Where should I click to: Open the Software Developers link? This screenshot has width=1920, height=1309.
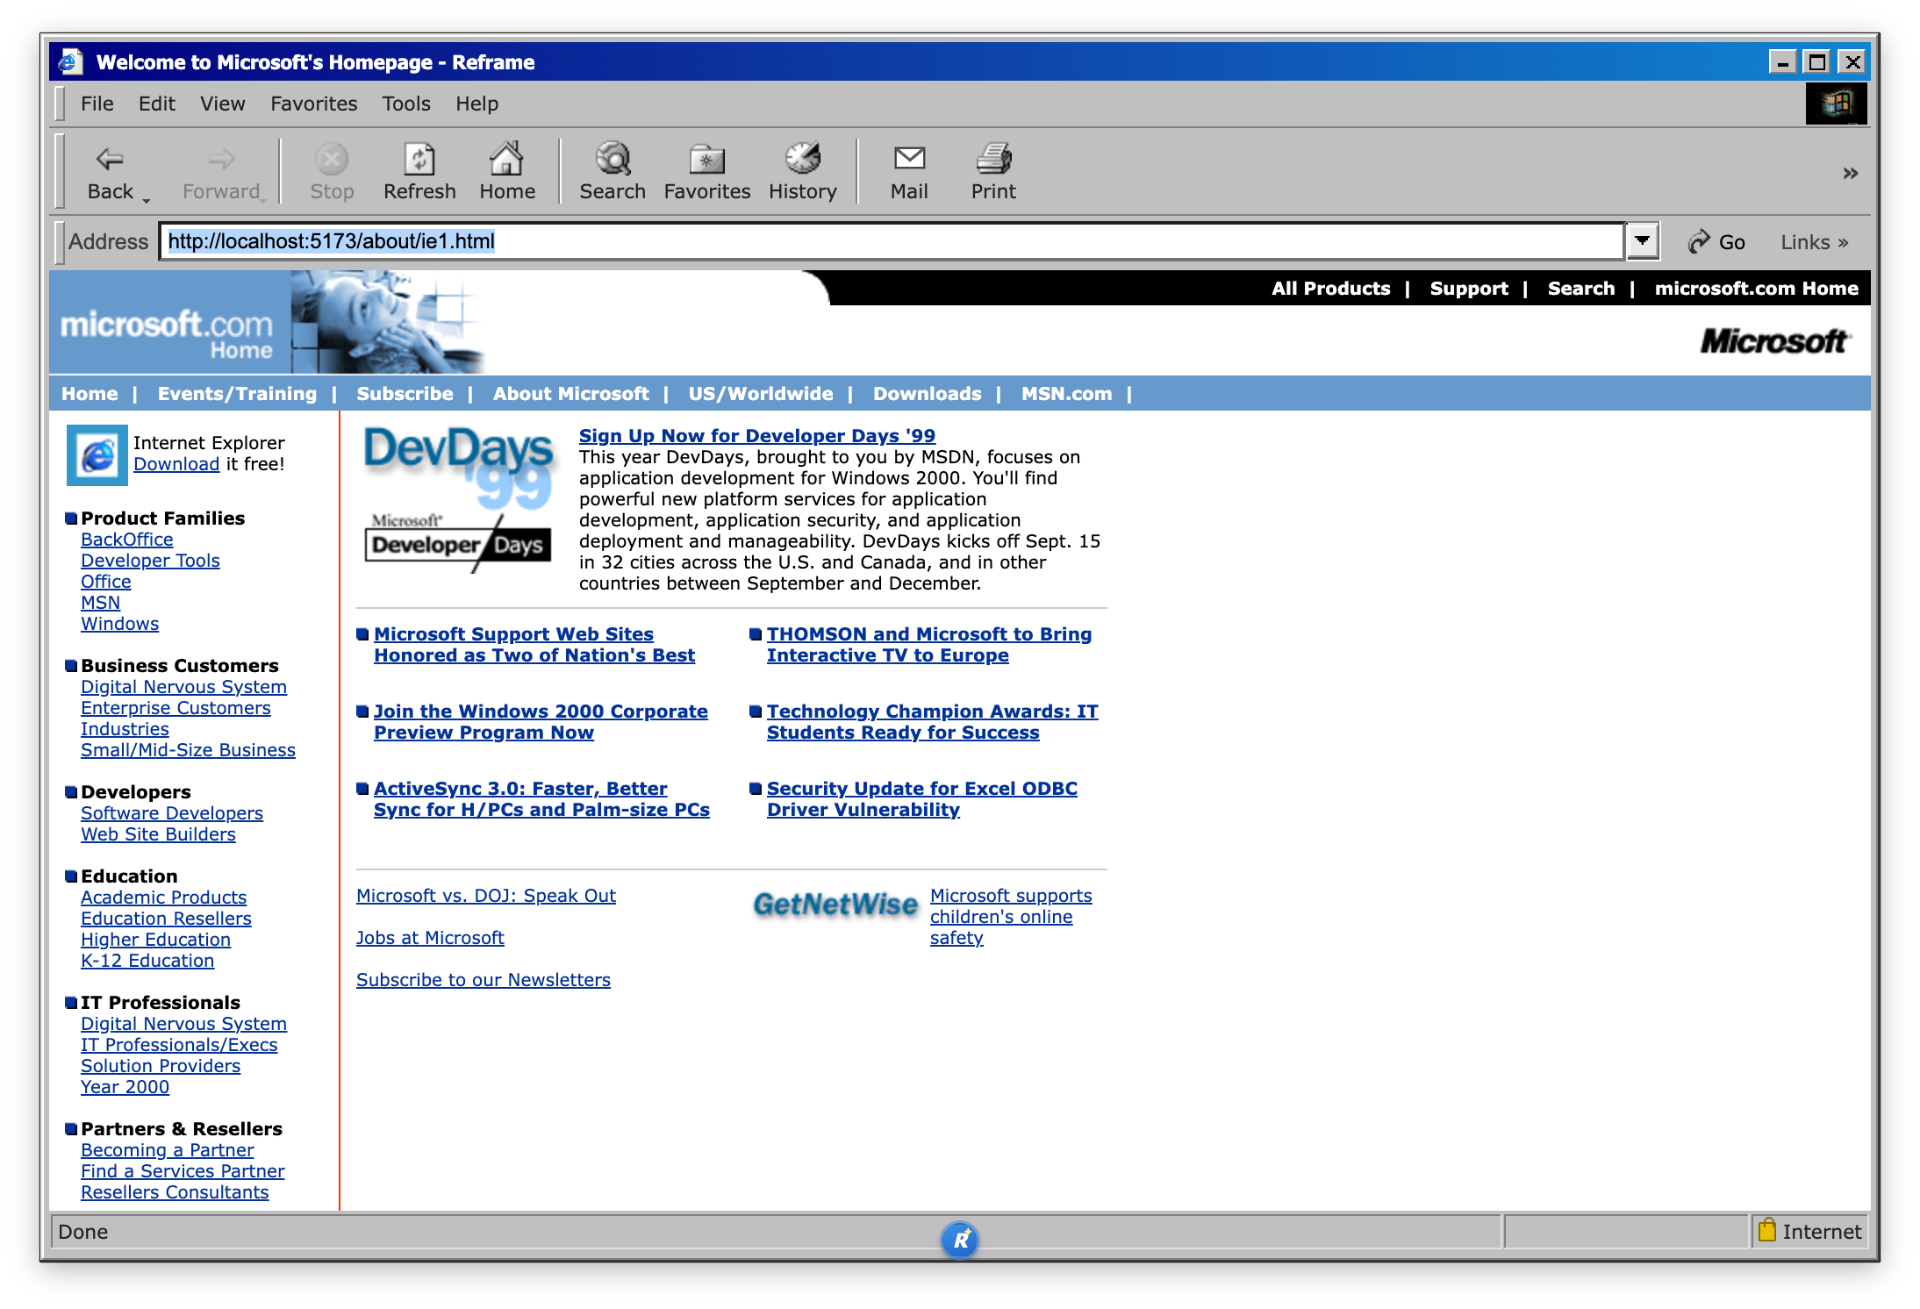click(172, 814)
